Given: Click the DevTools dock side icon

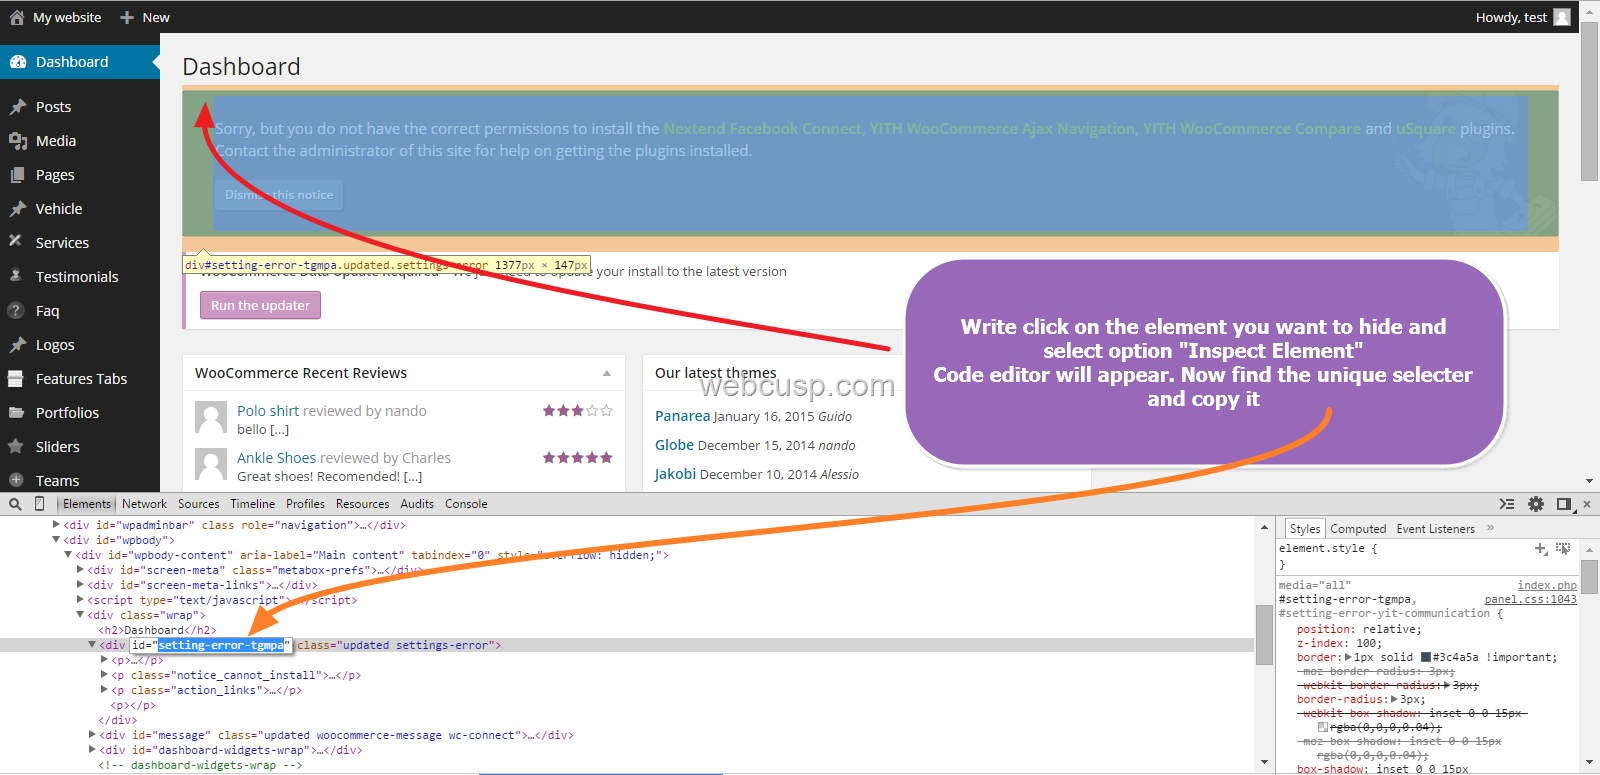Looking at the screenshot, I should [x=1565, y=504].
